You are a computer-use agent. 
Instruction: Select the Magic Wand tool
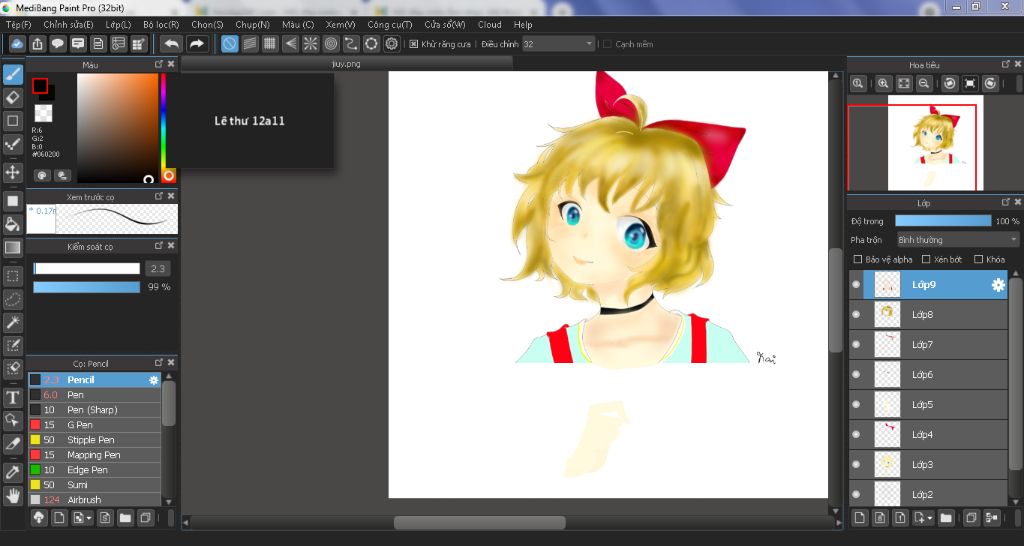tap(12, 323)
